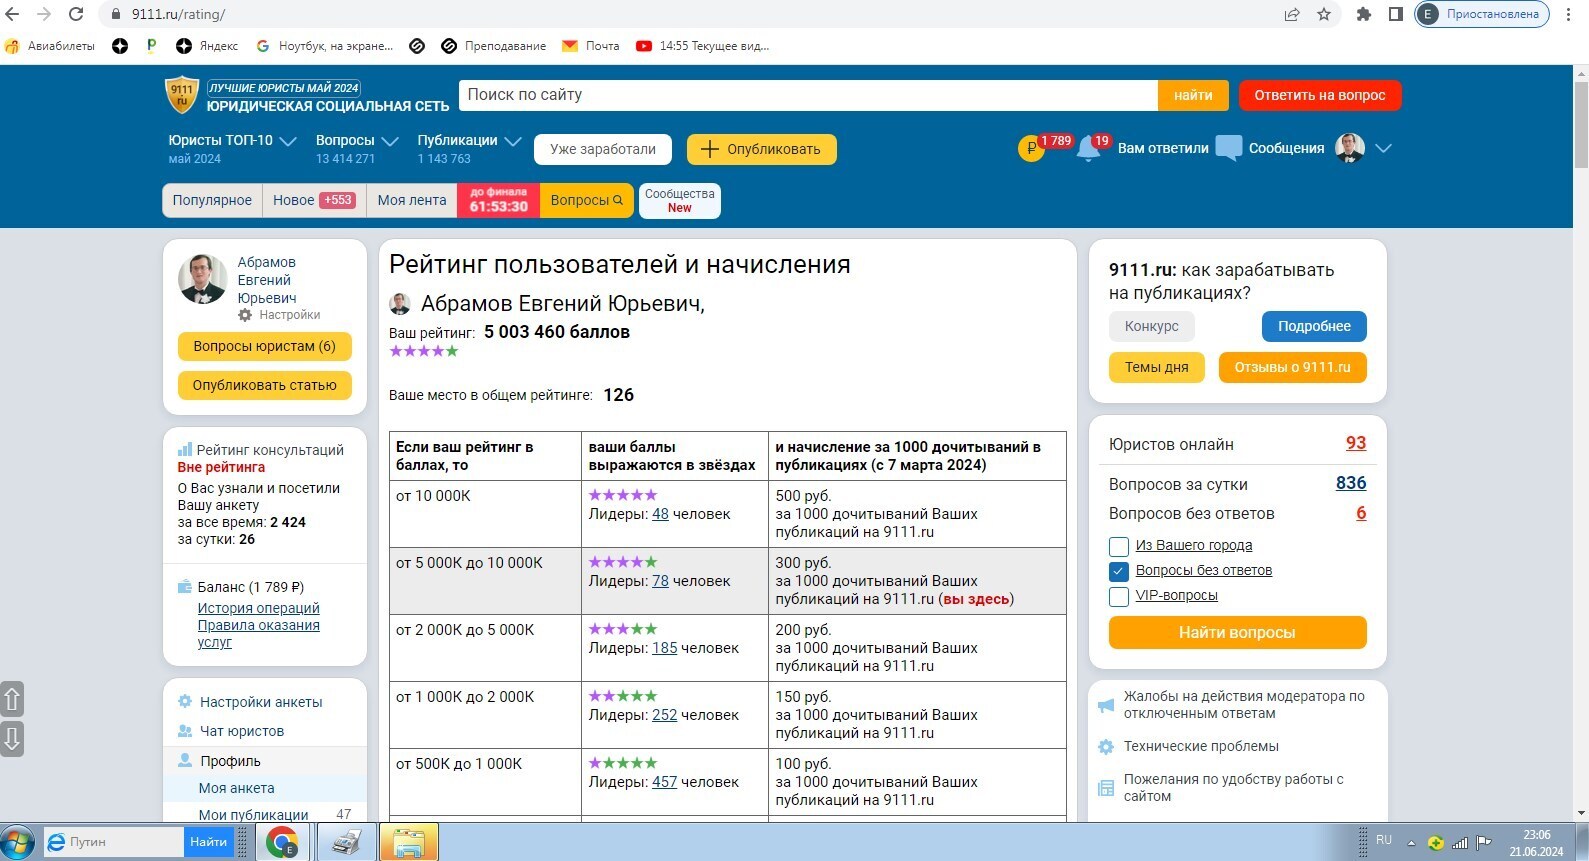Switch to the Популярное tab

point(212,200)
